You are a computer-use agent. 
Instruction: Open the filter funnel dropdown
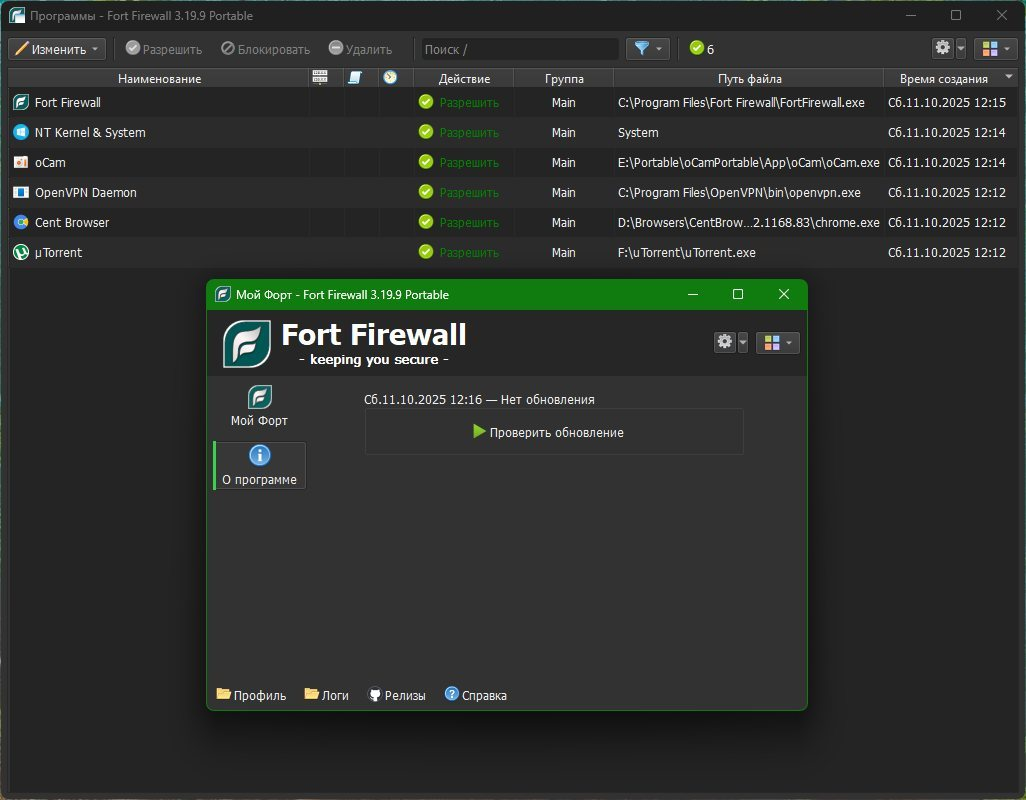coord(647,49)
